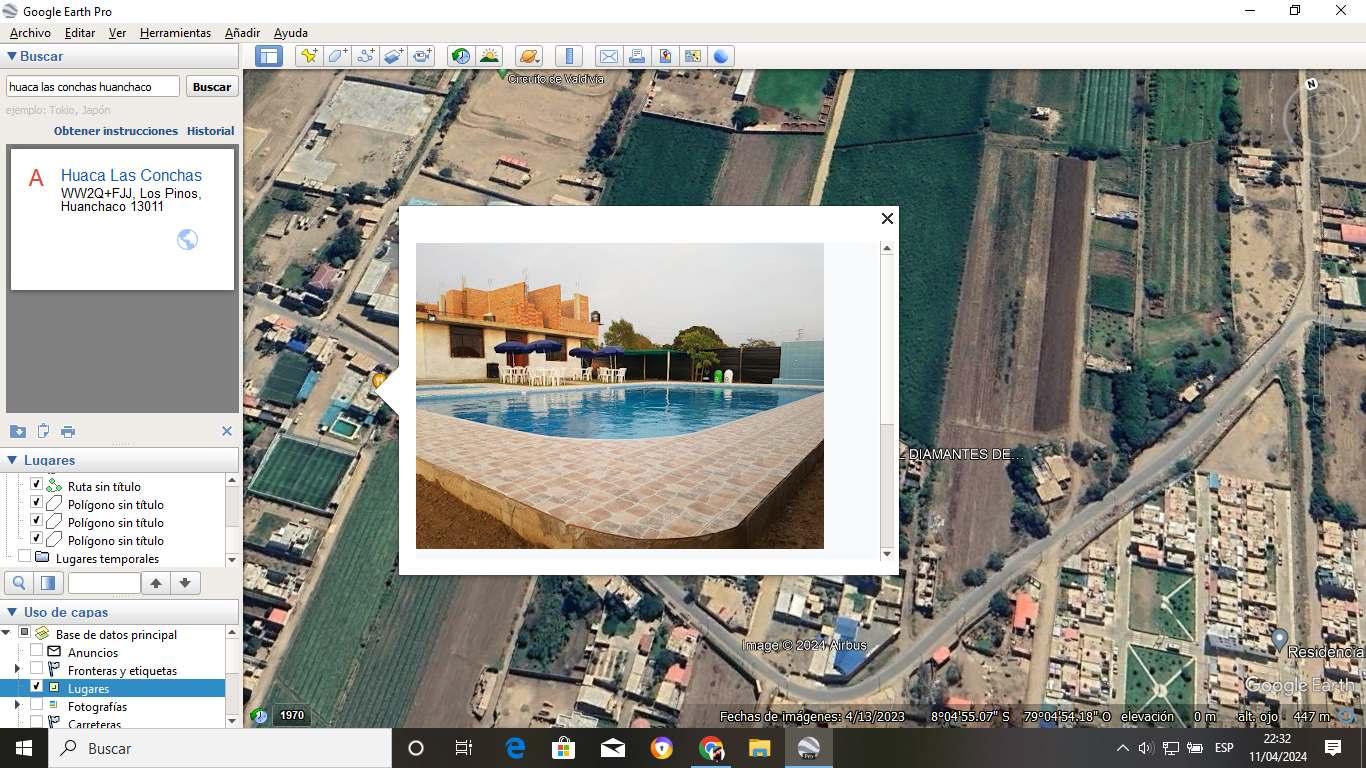Check the Lugares temporales checkbox
Screen dimensions: 1366x768
click(24, 556)
